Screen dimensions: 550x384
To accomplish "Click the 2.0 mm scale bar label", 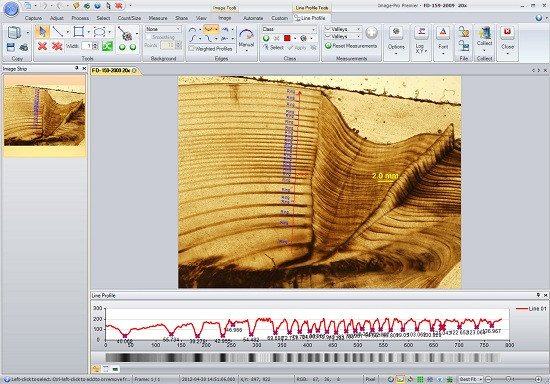I will coord(385,176).
